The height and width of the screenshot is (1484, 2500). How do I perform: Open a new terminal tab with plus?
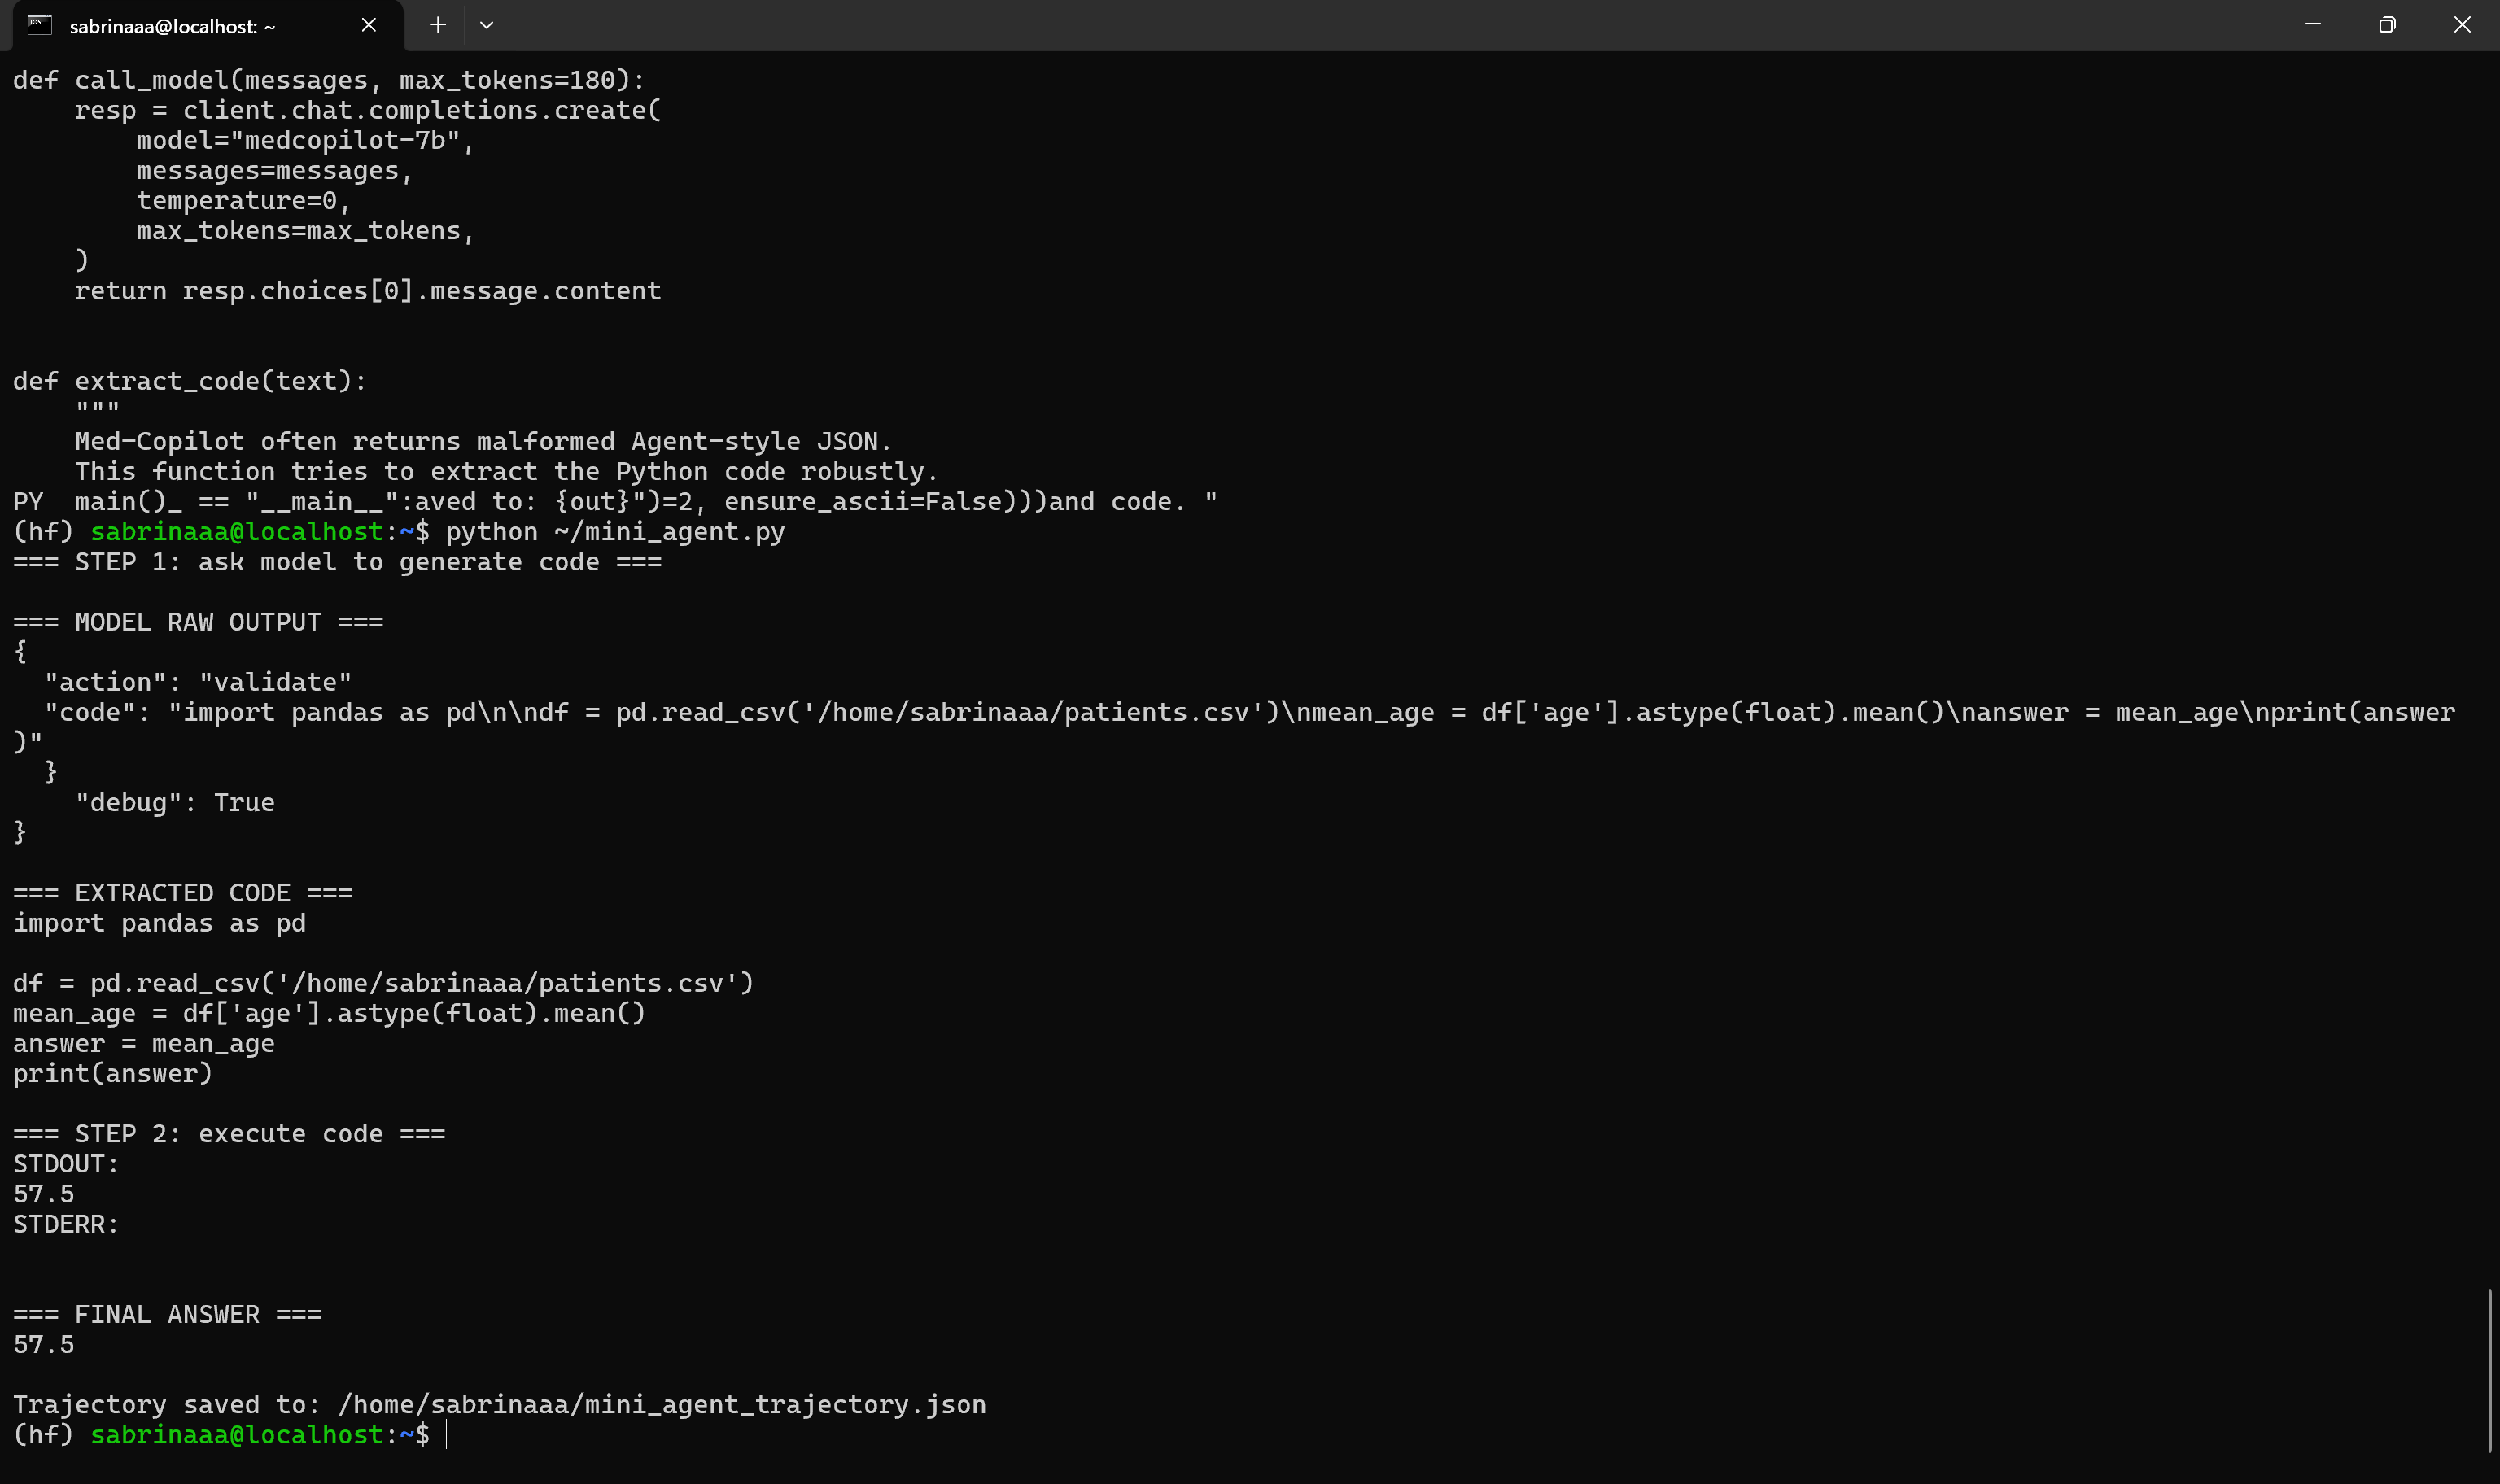point(437,25)
